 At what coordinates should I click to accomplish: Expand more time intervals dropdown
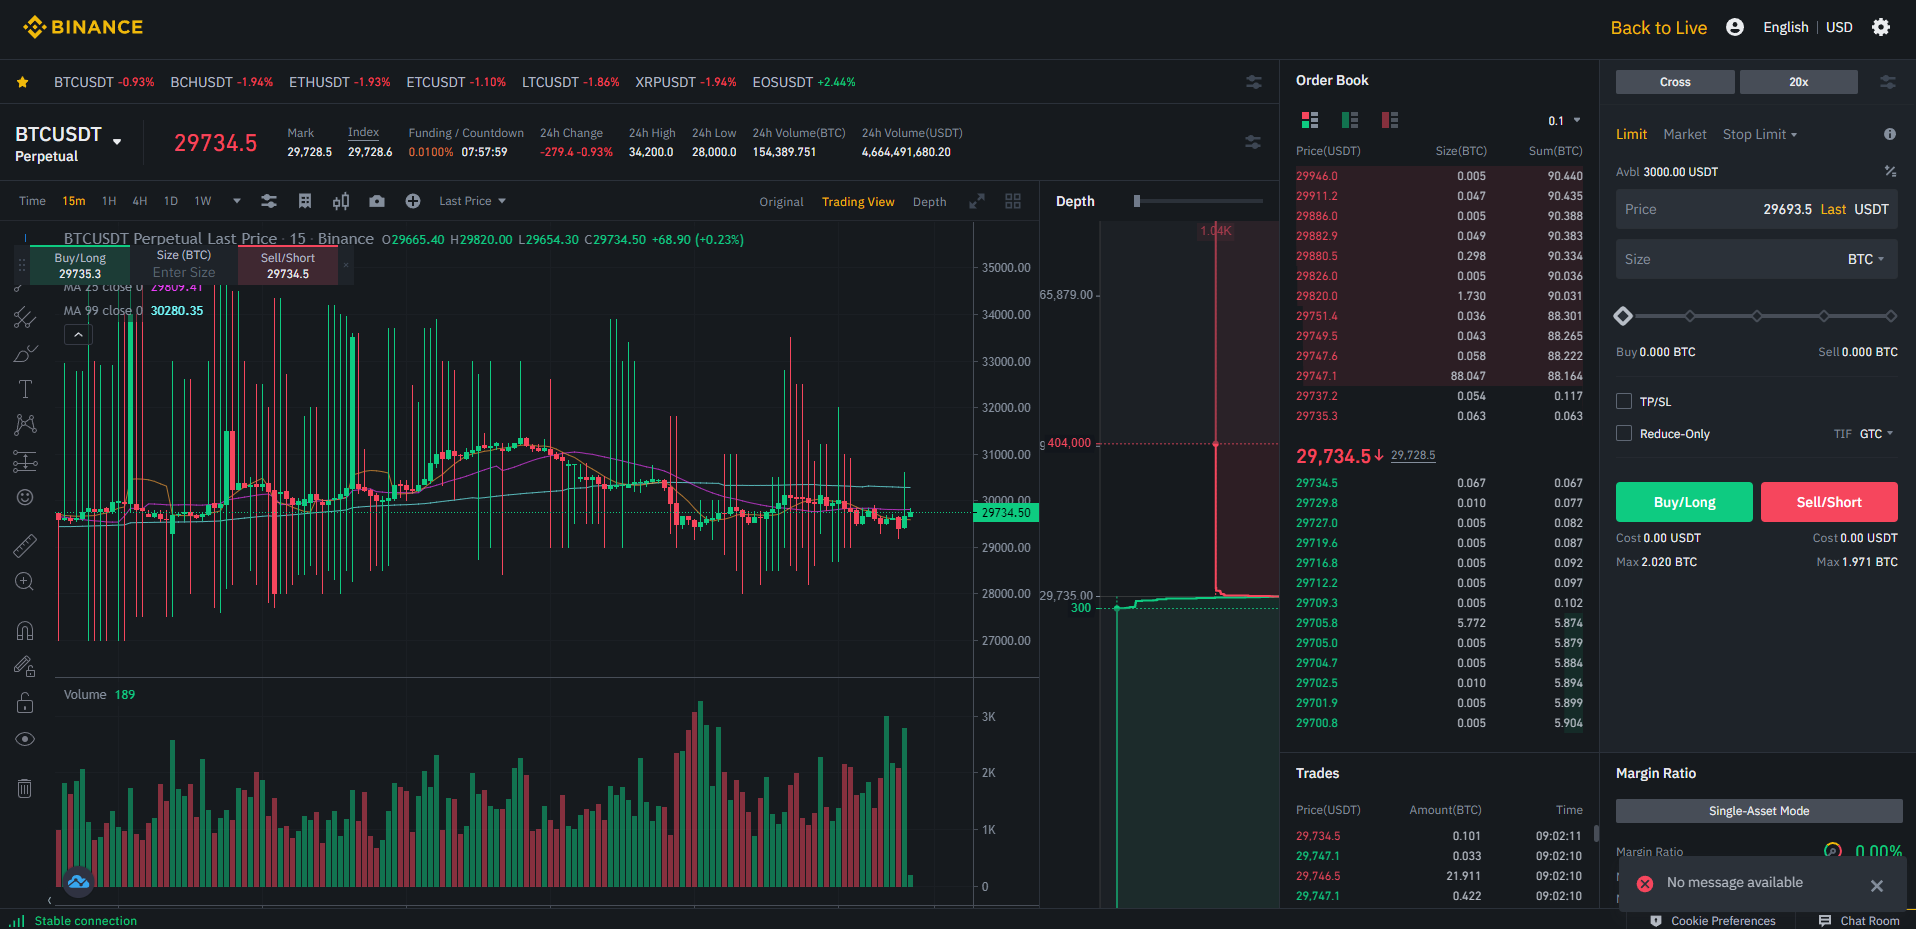pyautogui.click(x=237, y=201)
